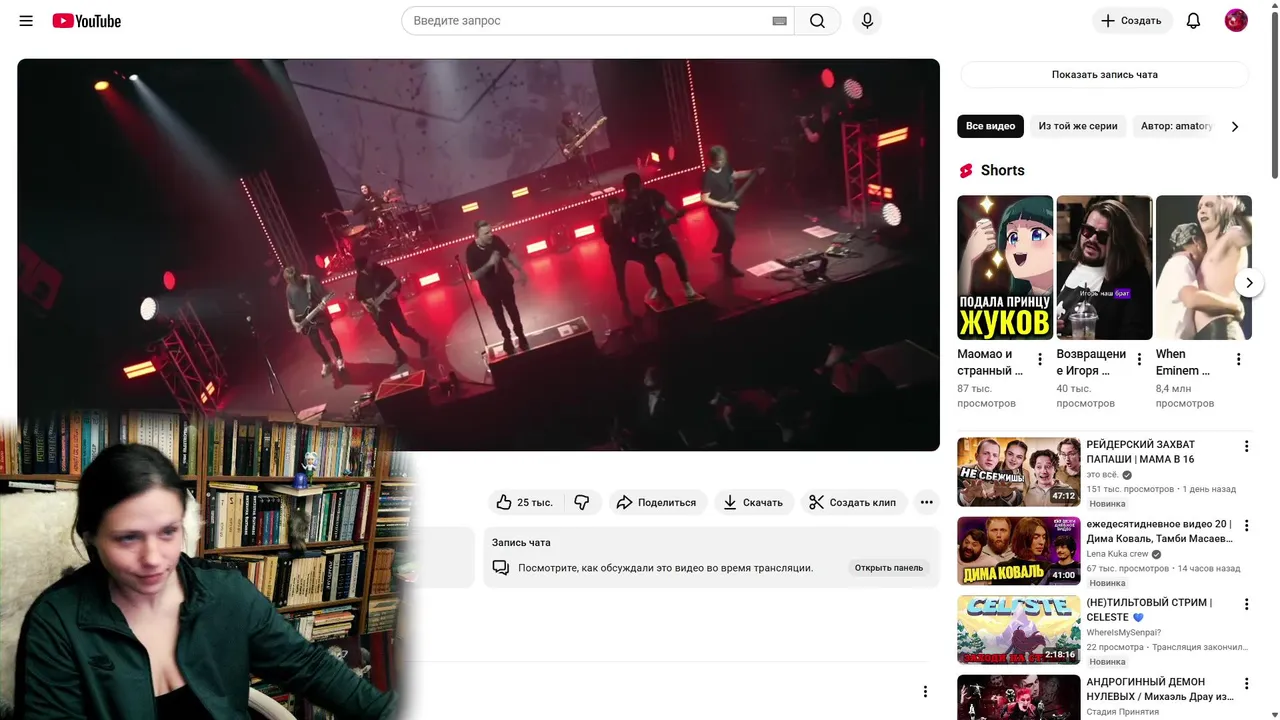Open more actions three-dot menu under video
This screenshot has width=1280, height=720.
[x=926, y=502]
